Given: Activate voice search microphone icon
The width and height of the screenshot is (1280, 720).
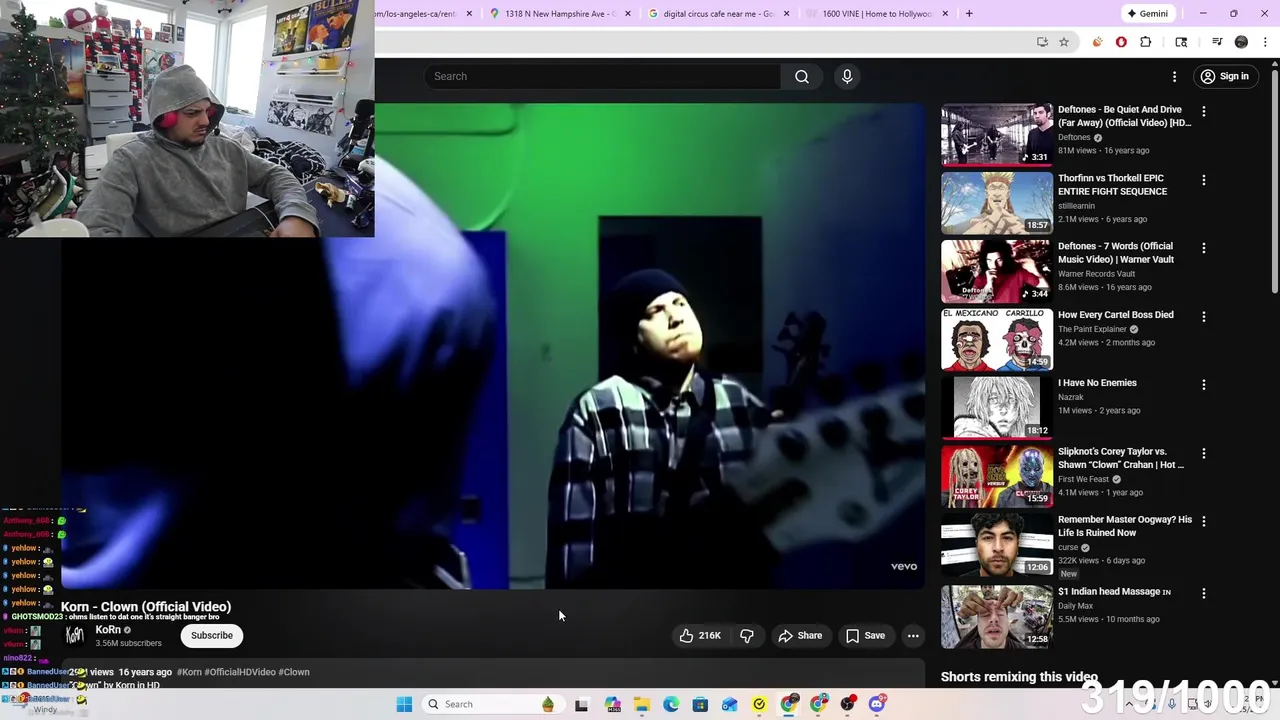Looking at the screenshot, I should coord(847,76).
